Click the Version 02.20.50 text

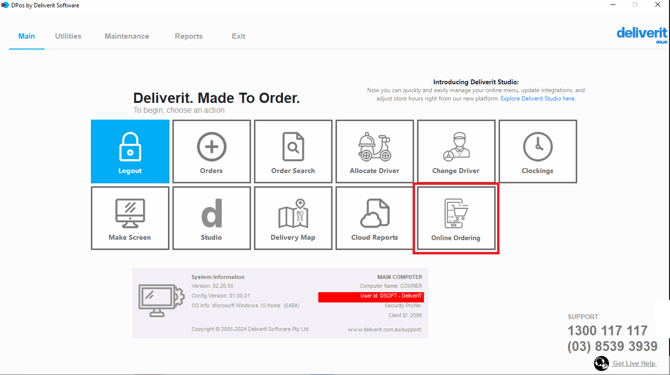tap(212, 286)
